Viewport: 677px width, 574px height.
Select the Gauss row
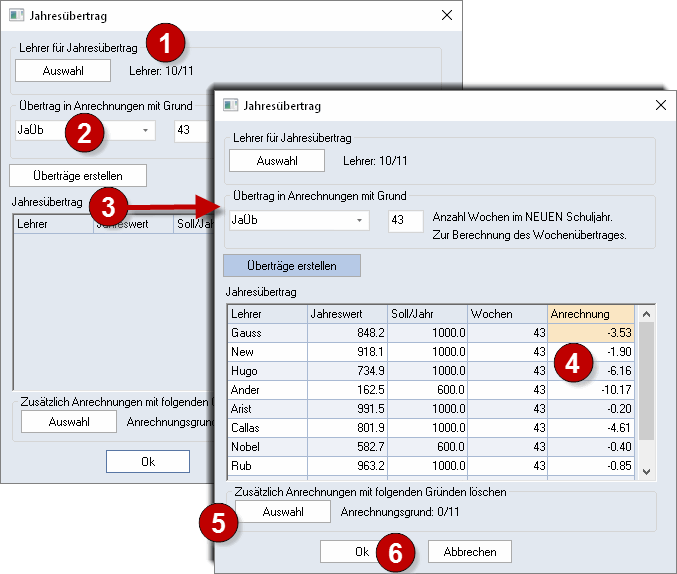[x=431, y=333]
